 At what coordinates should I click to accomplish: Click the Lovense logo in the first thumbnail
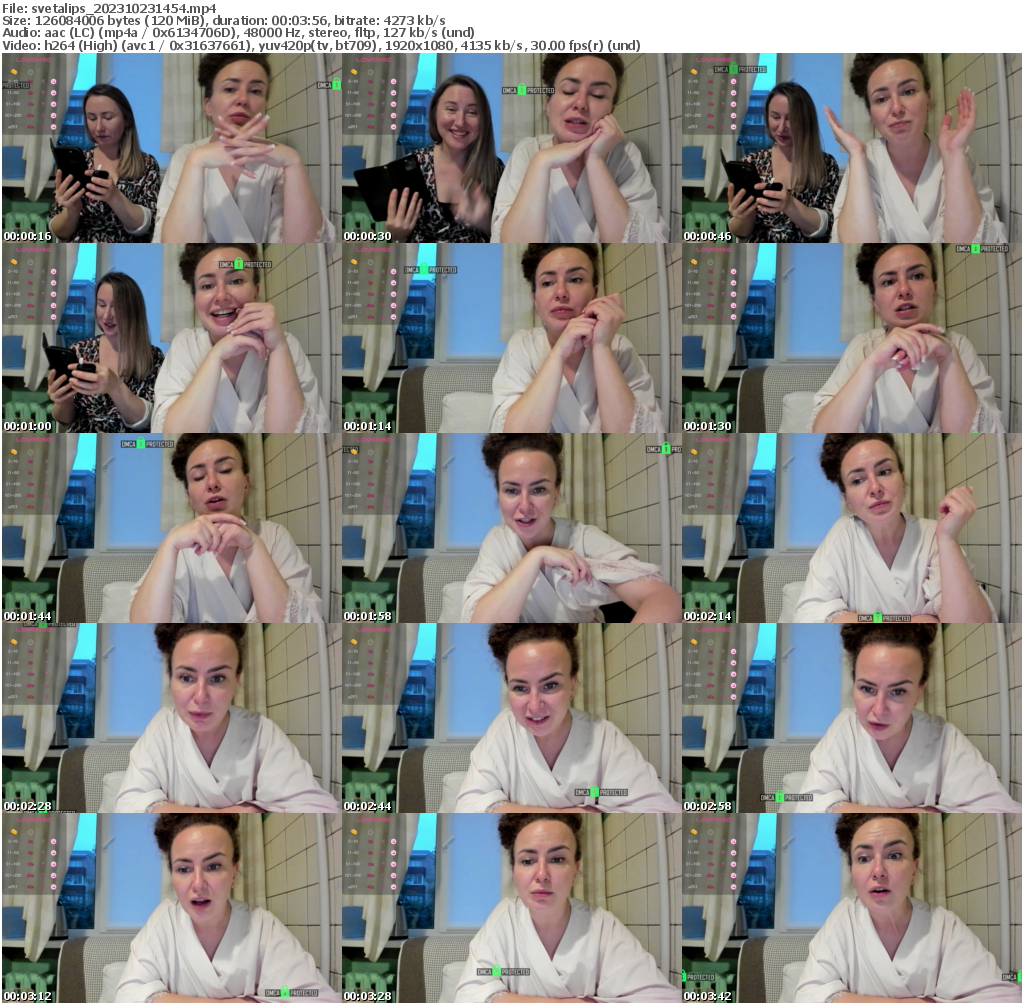click(x=34, y=60)
